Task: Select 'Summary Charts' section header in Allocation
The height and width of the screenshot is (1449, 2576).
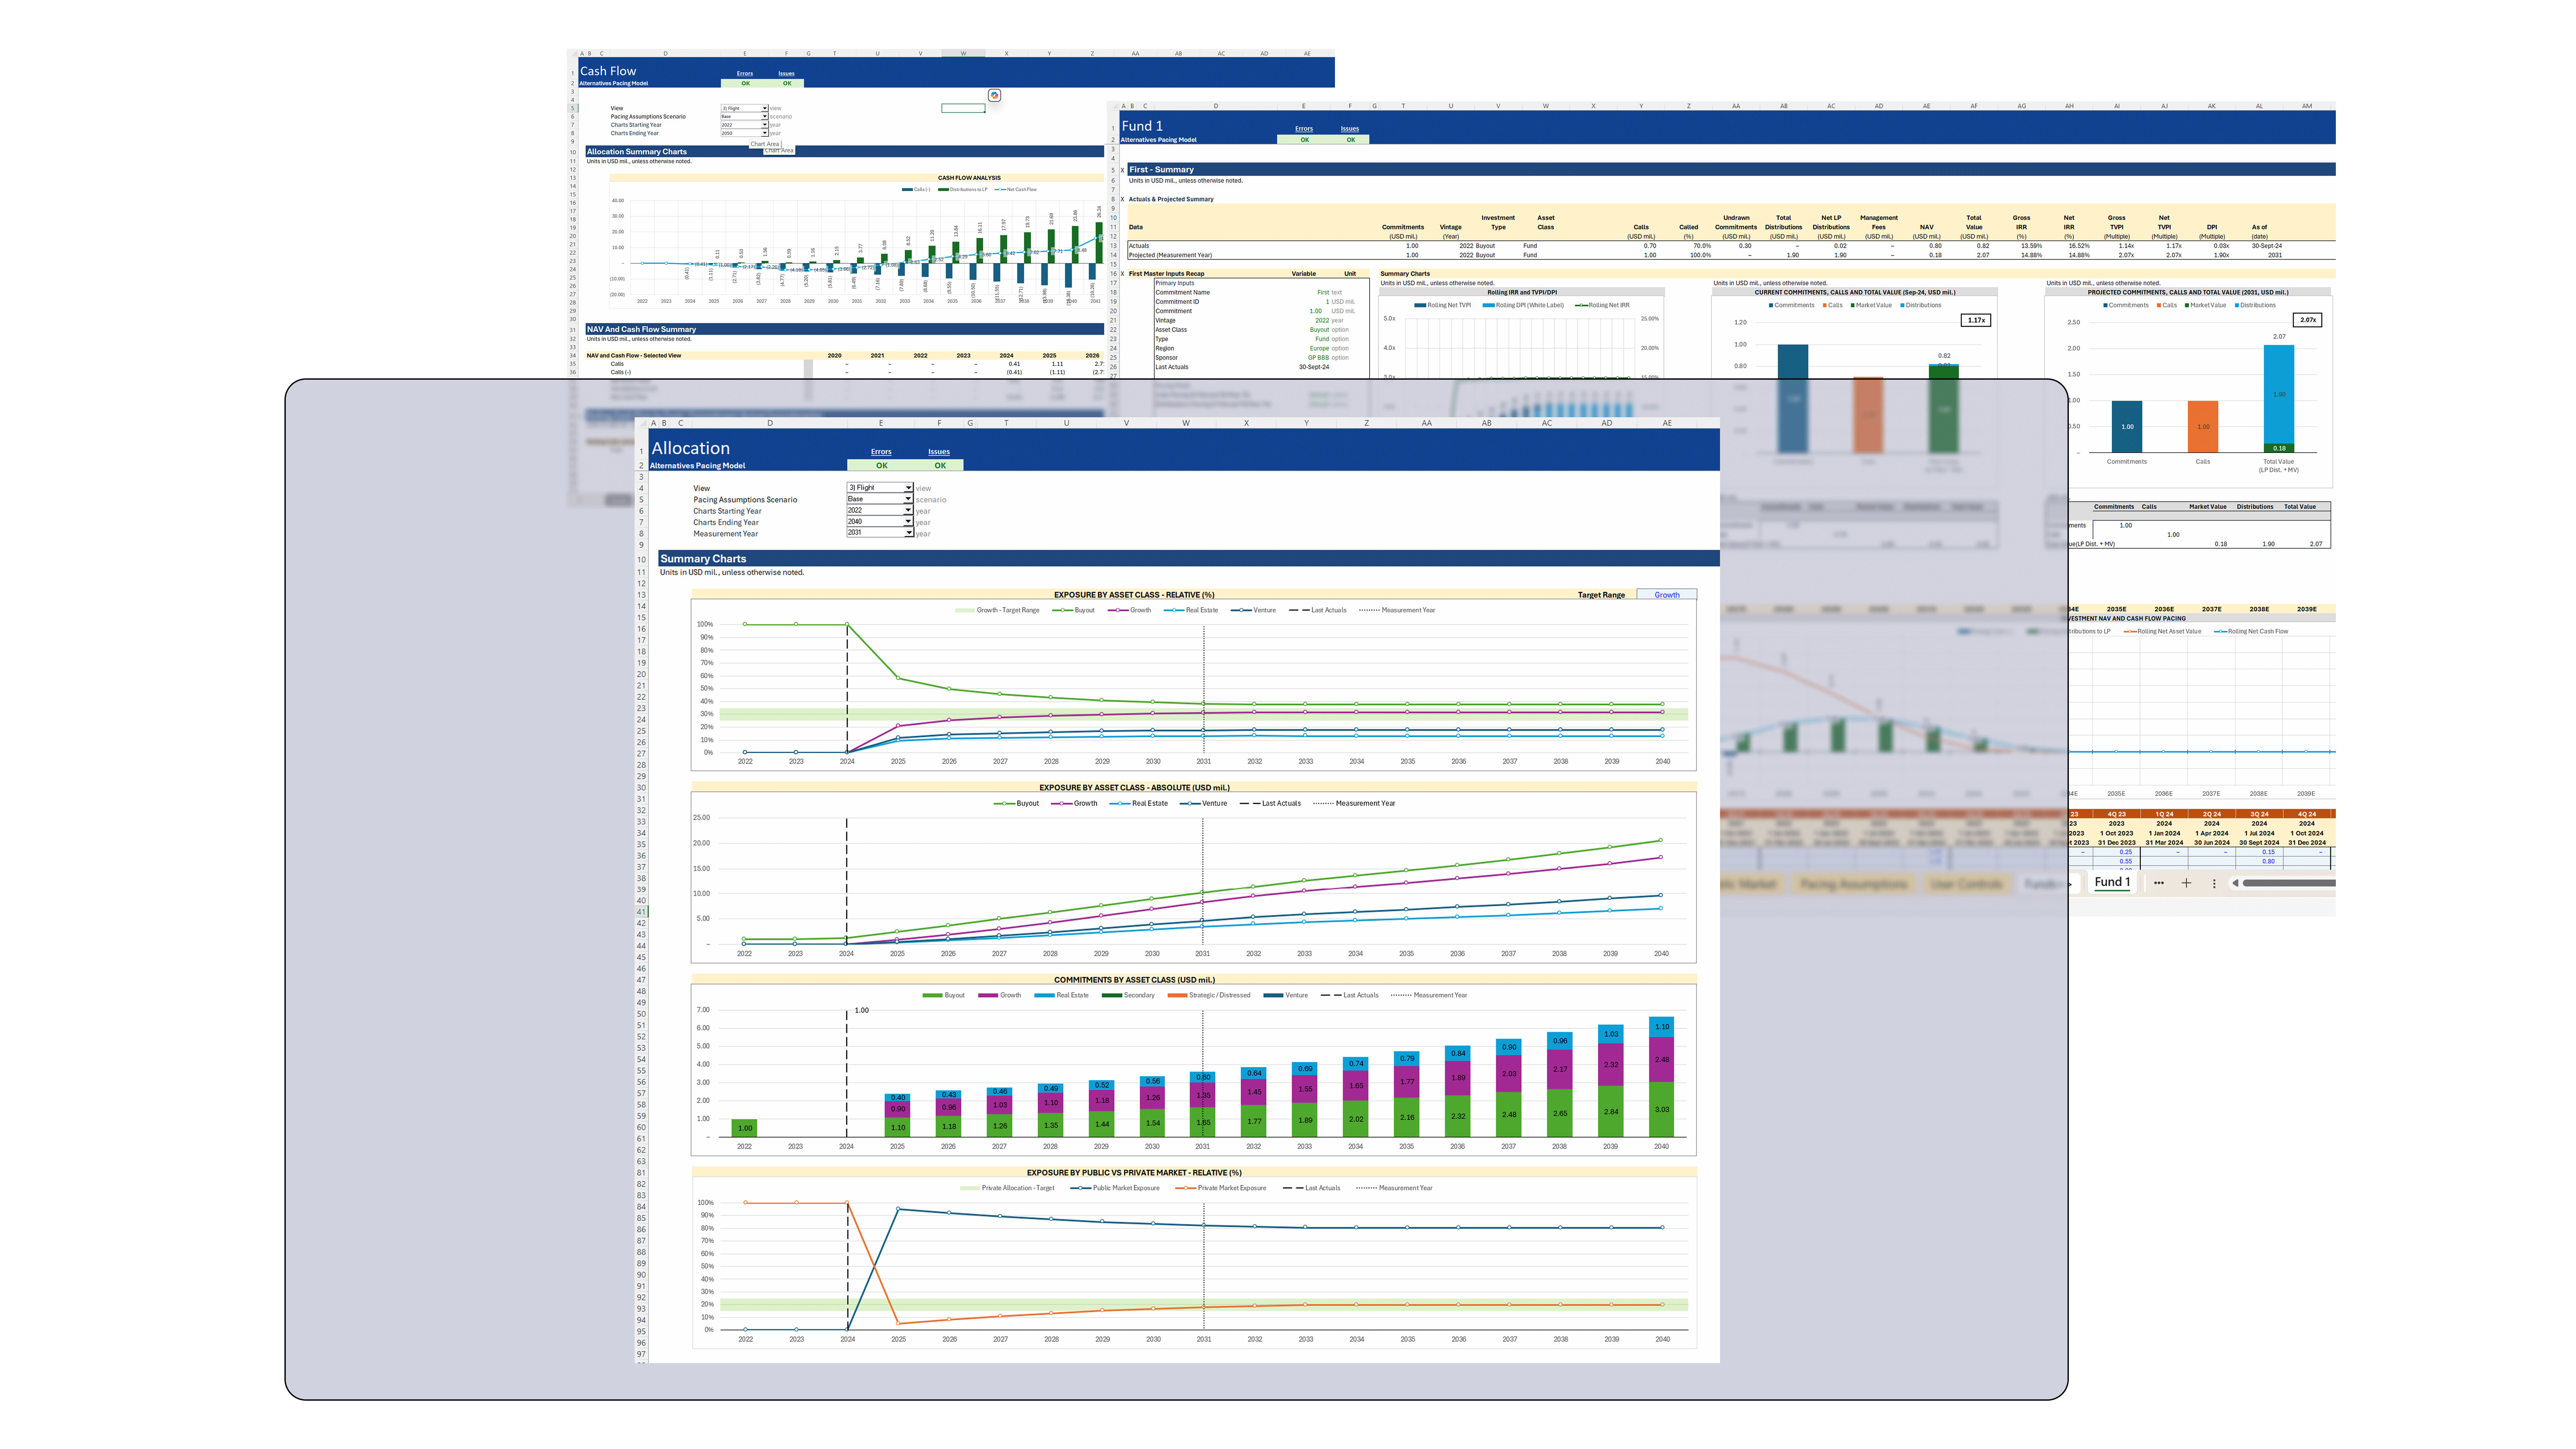Action: click(703, 559)
